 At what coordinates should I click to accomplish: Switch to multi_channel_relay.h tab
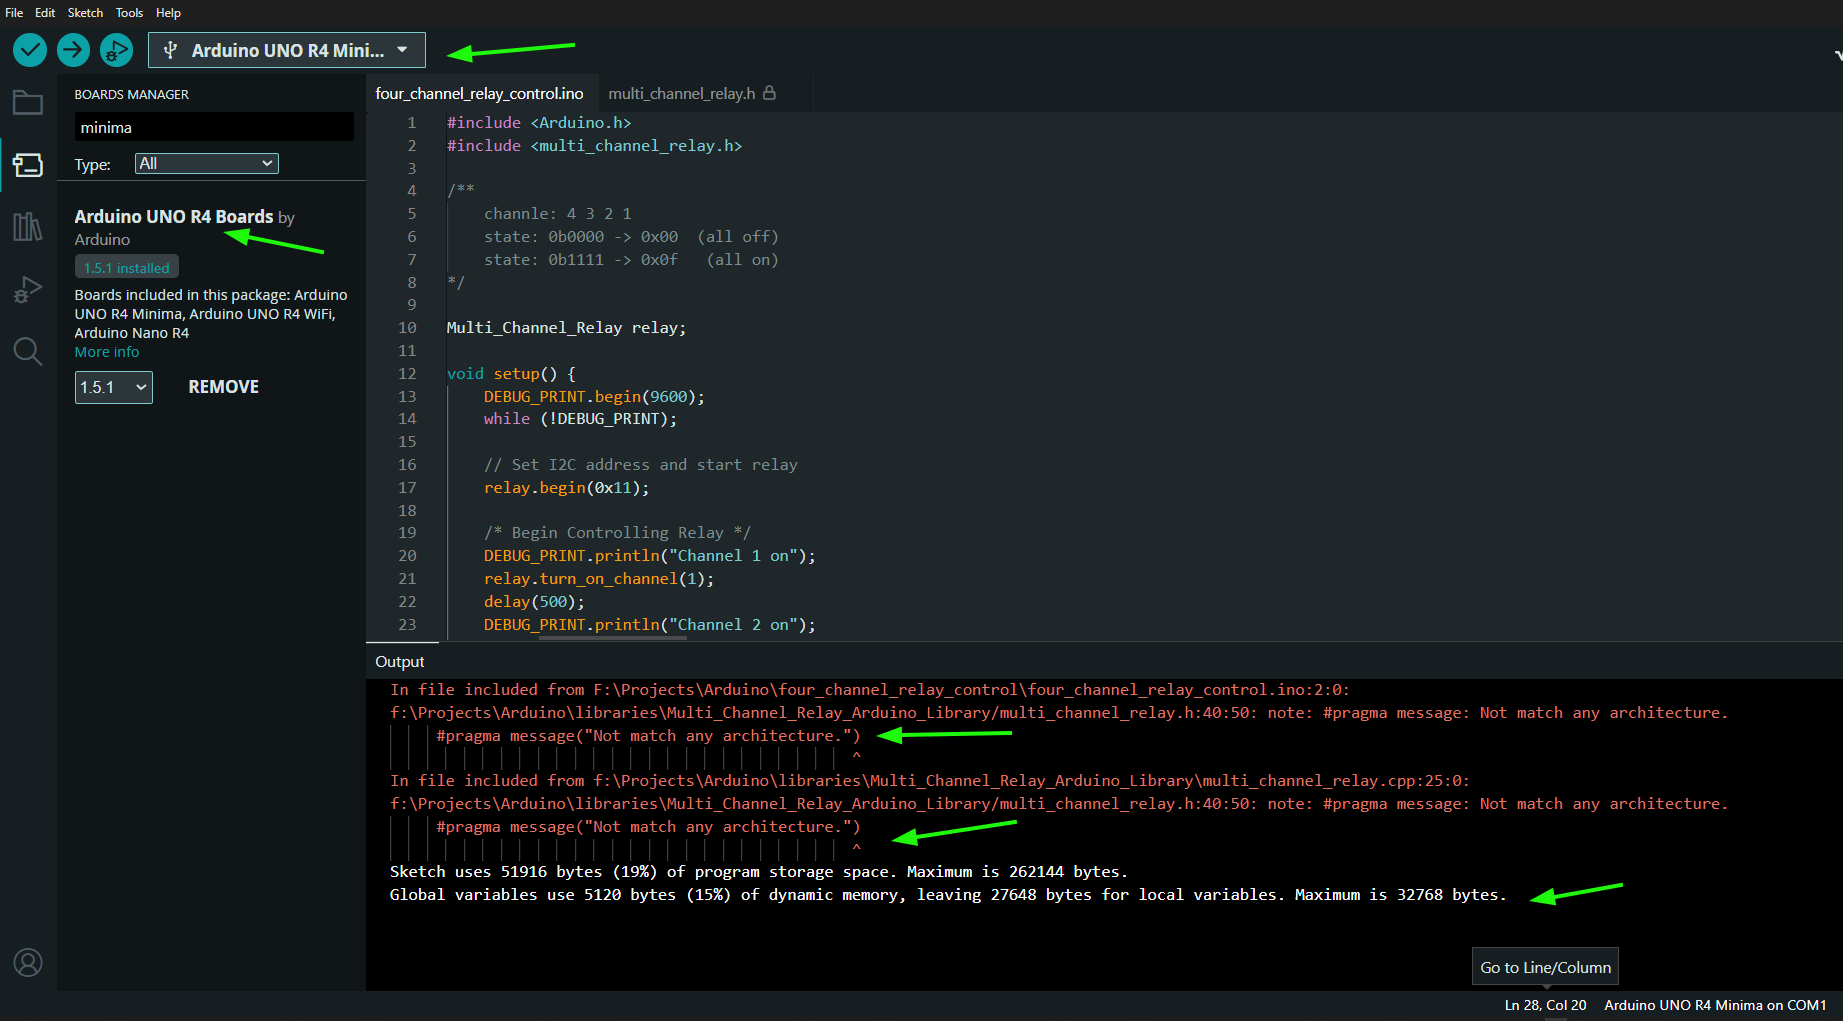click(x=682, y=93)
